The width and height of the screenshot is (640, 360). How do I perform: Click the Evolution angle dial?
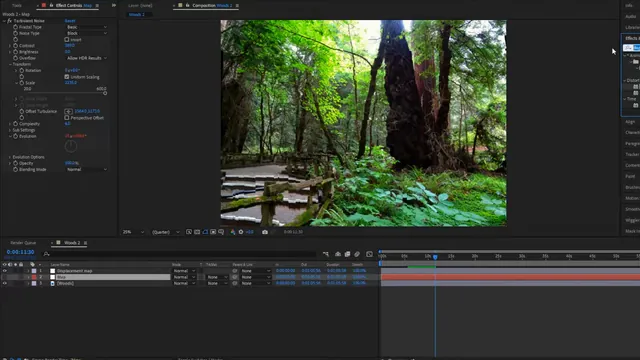coord(71,146)
